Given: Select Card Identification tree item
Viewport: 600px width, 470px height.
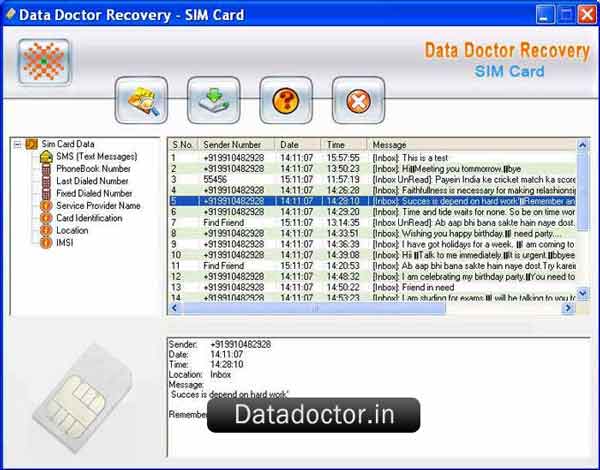Looking at the screenshot, I should (89, 218).
